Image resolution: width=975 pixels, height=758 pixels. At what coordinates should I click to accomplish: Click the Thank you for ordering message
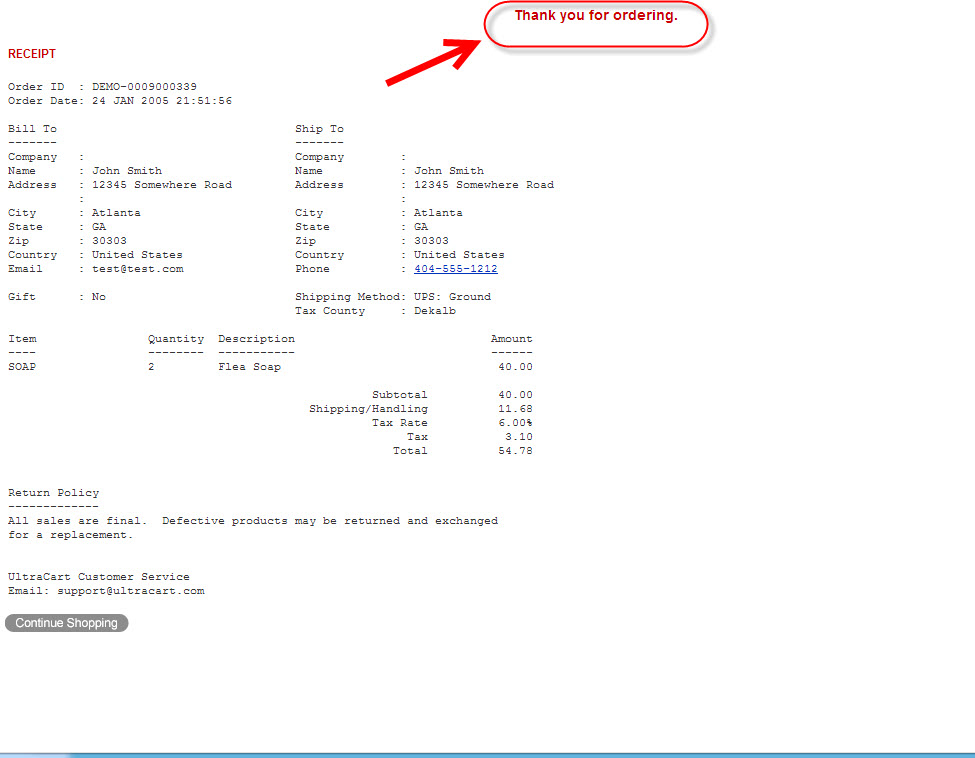[596, 16]
